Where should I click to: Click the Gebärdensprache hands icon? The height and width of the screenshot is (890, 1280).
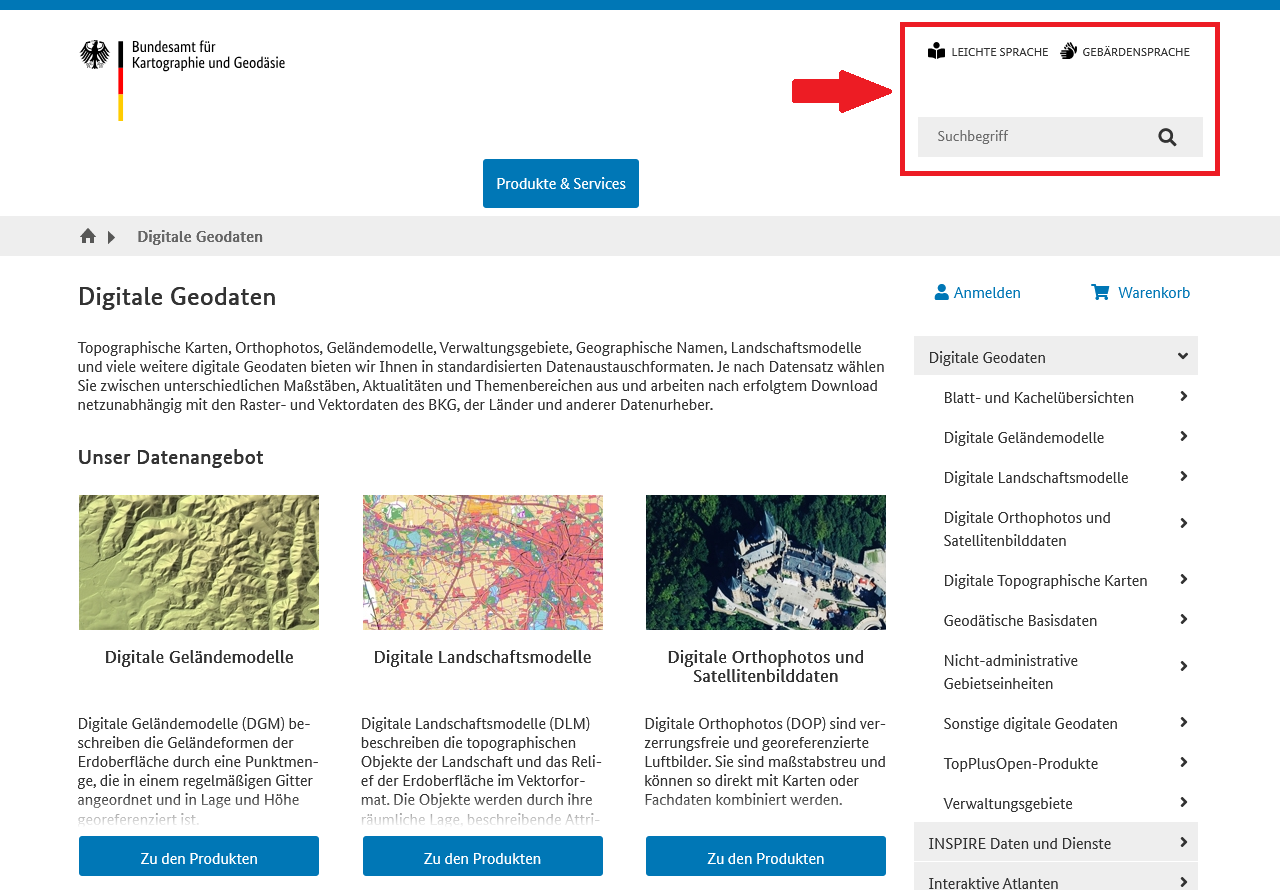pyautogui.click(x=1068, y=51)
